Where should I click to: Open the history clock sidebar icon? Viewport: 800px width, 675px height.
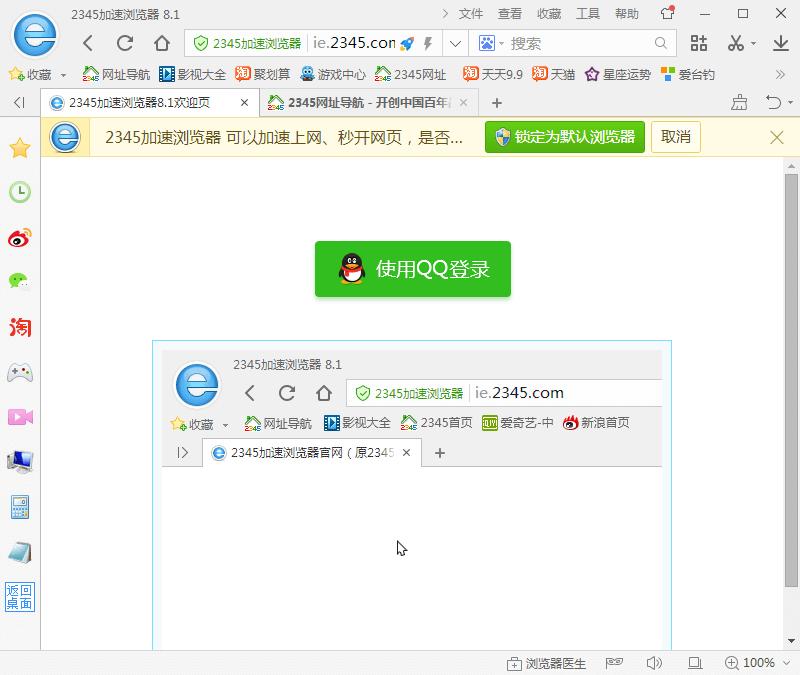click(x=20, y=192)
